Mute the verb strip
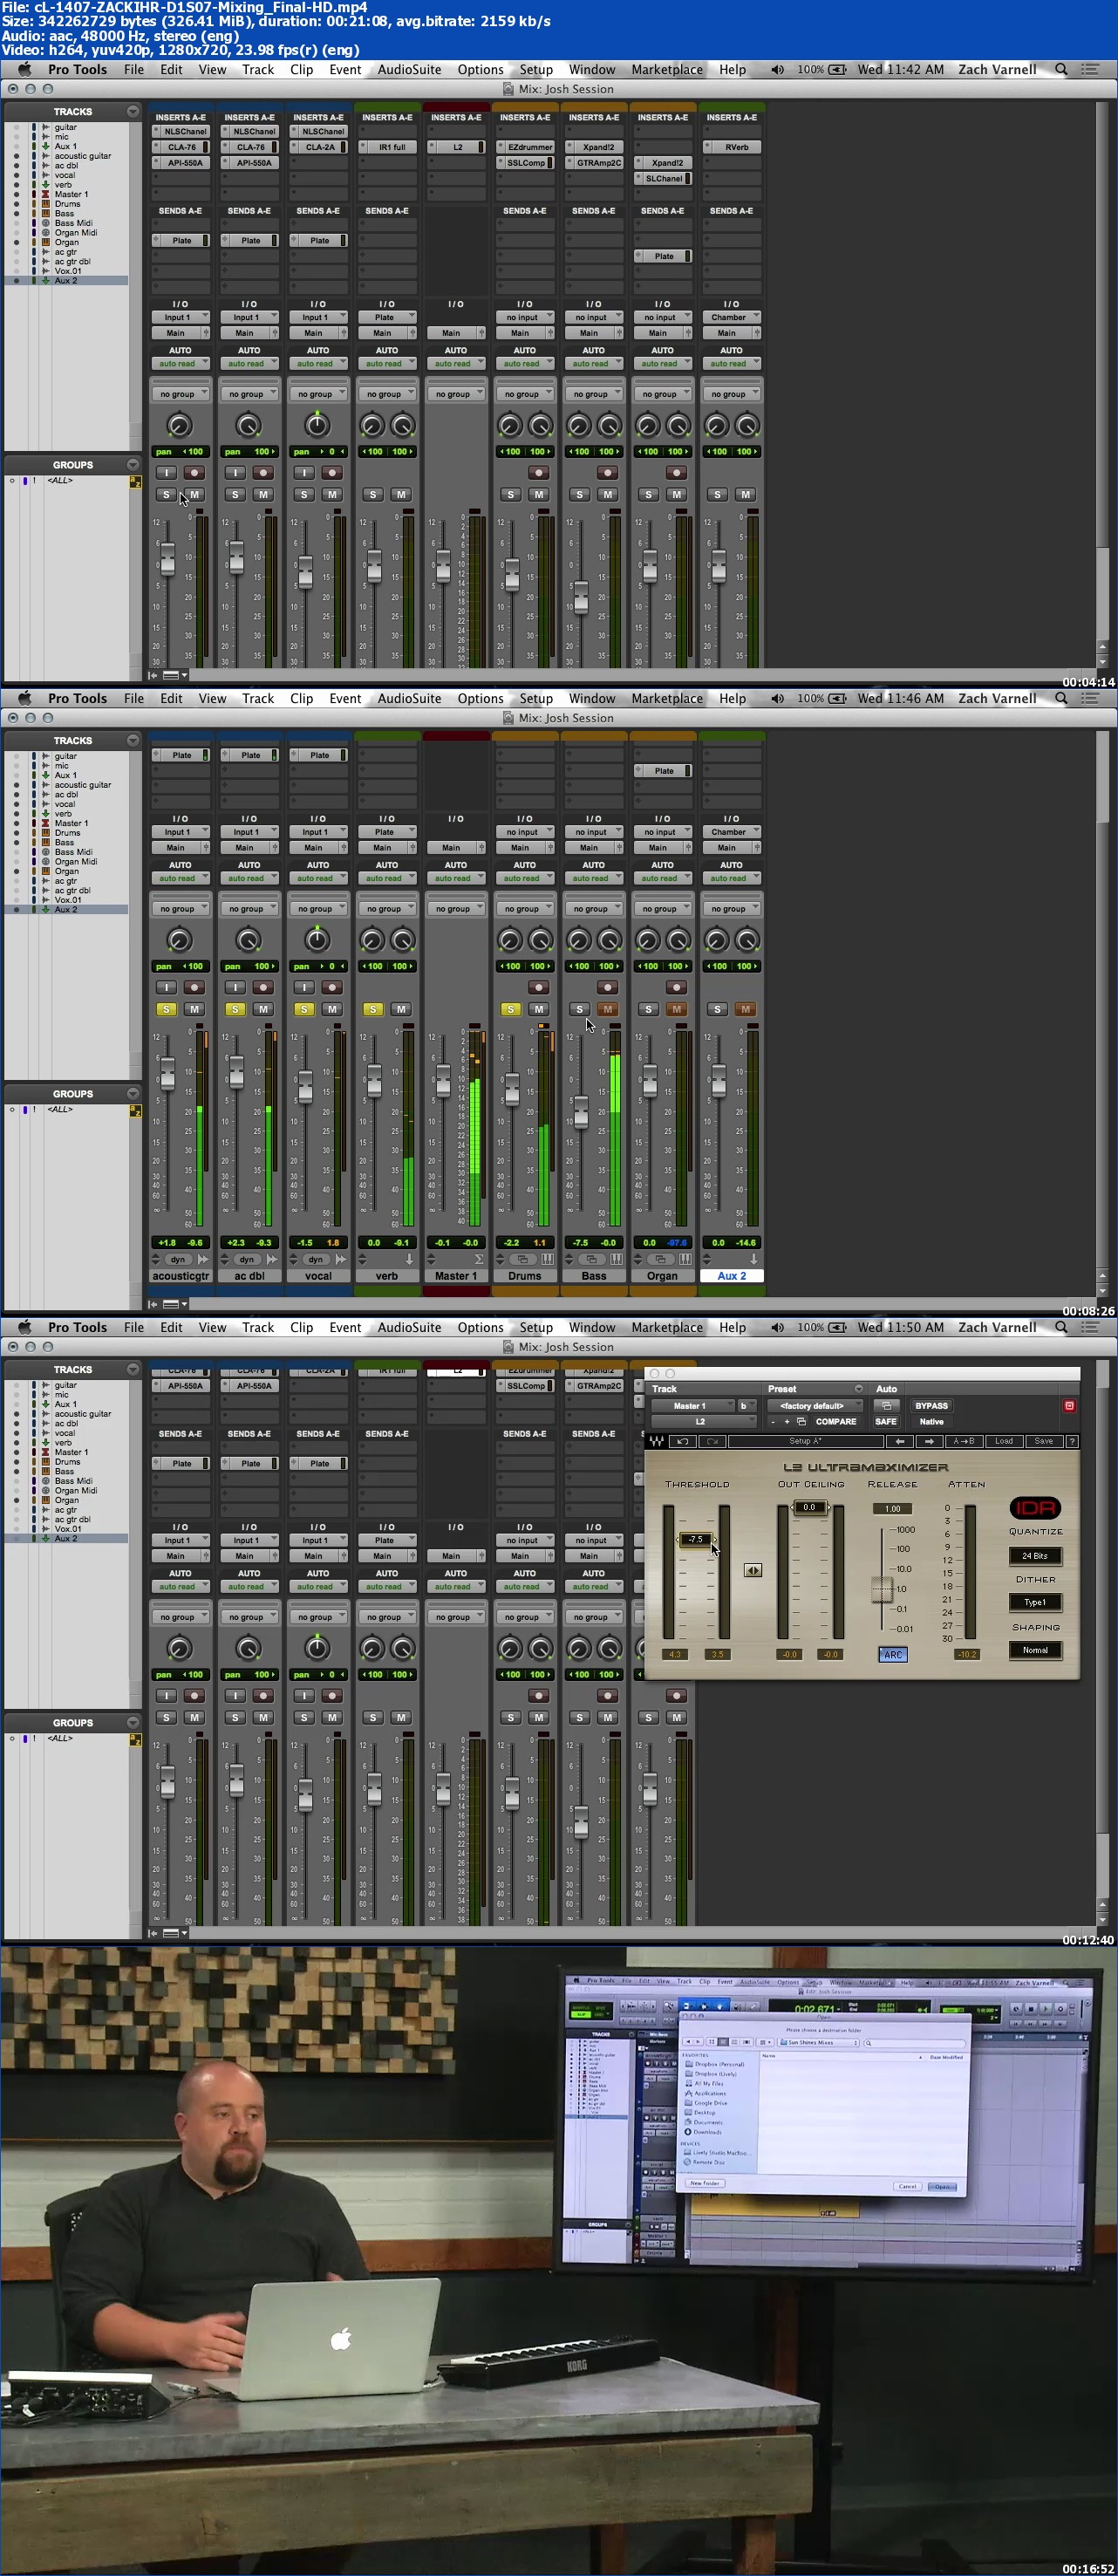 [x=401, y=1009]
